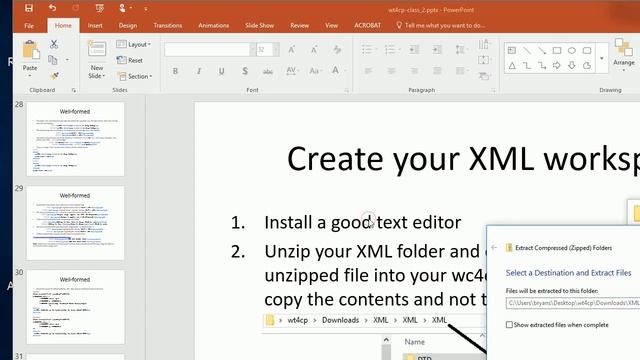Open Customize Quick Access Toolbar dropdown
The width and height of the screenshot is (640, 360).
146,9
